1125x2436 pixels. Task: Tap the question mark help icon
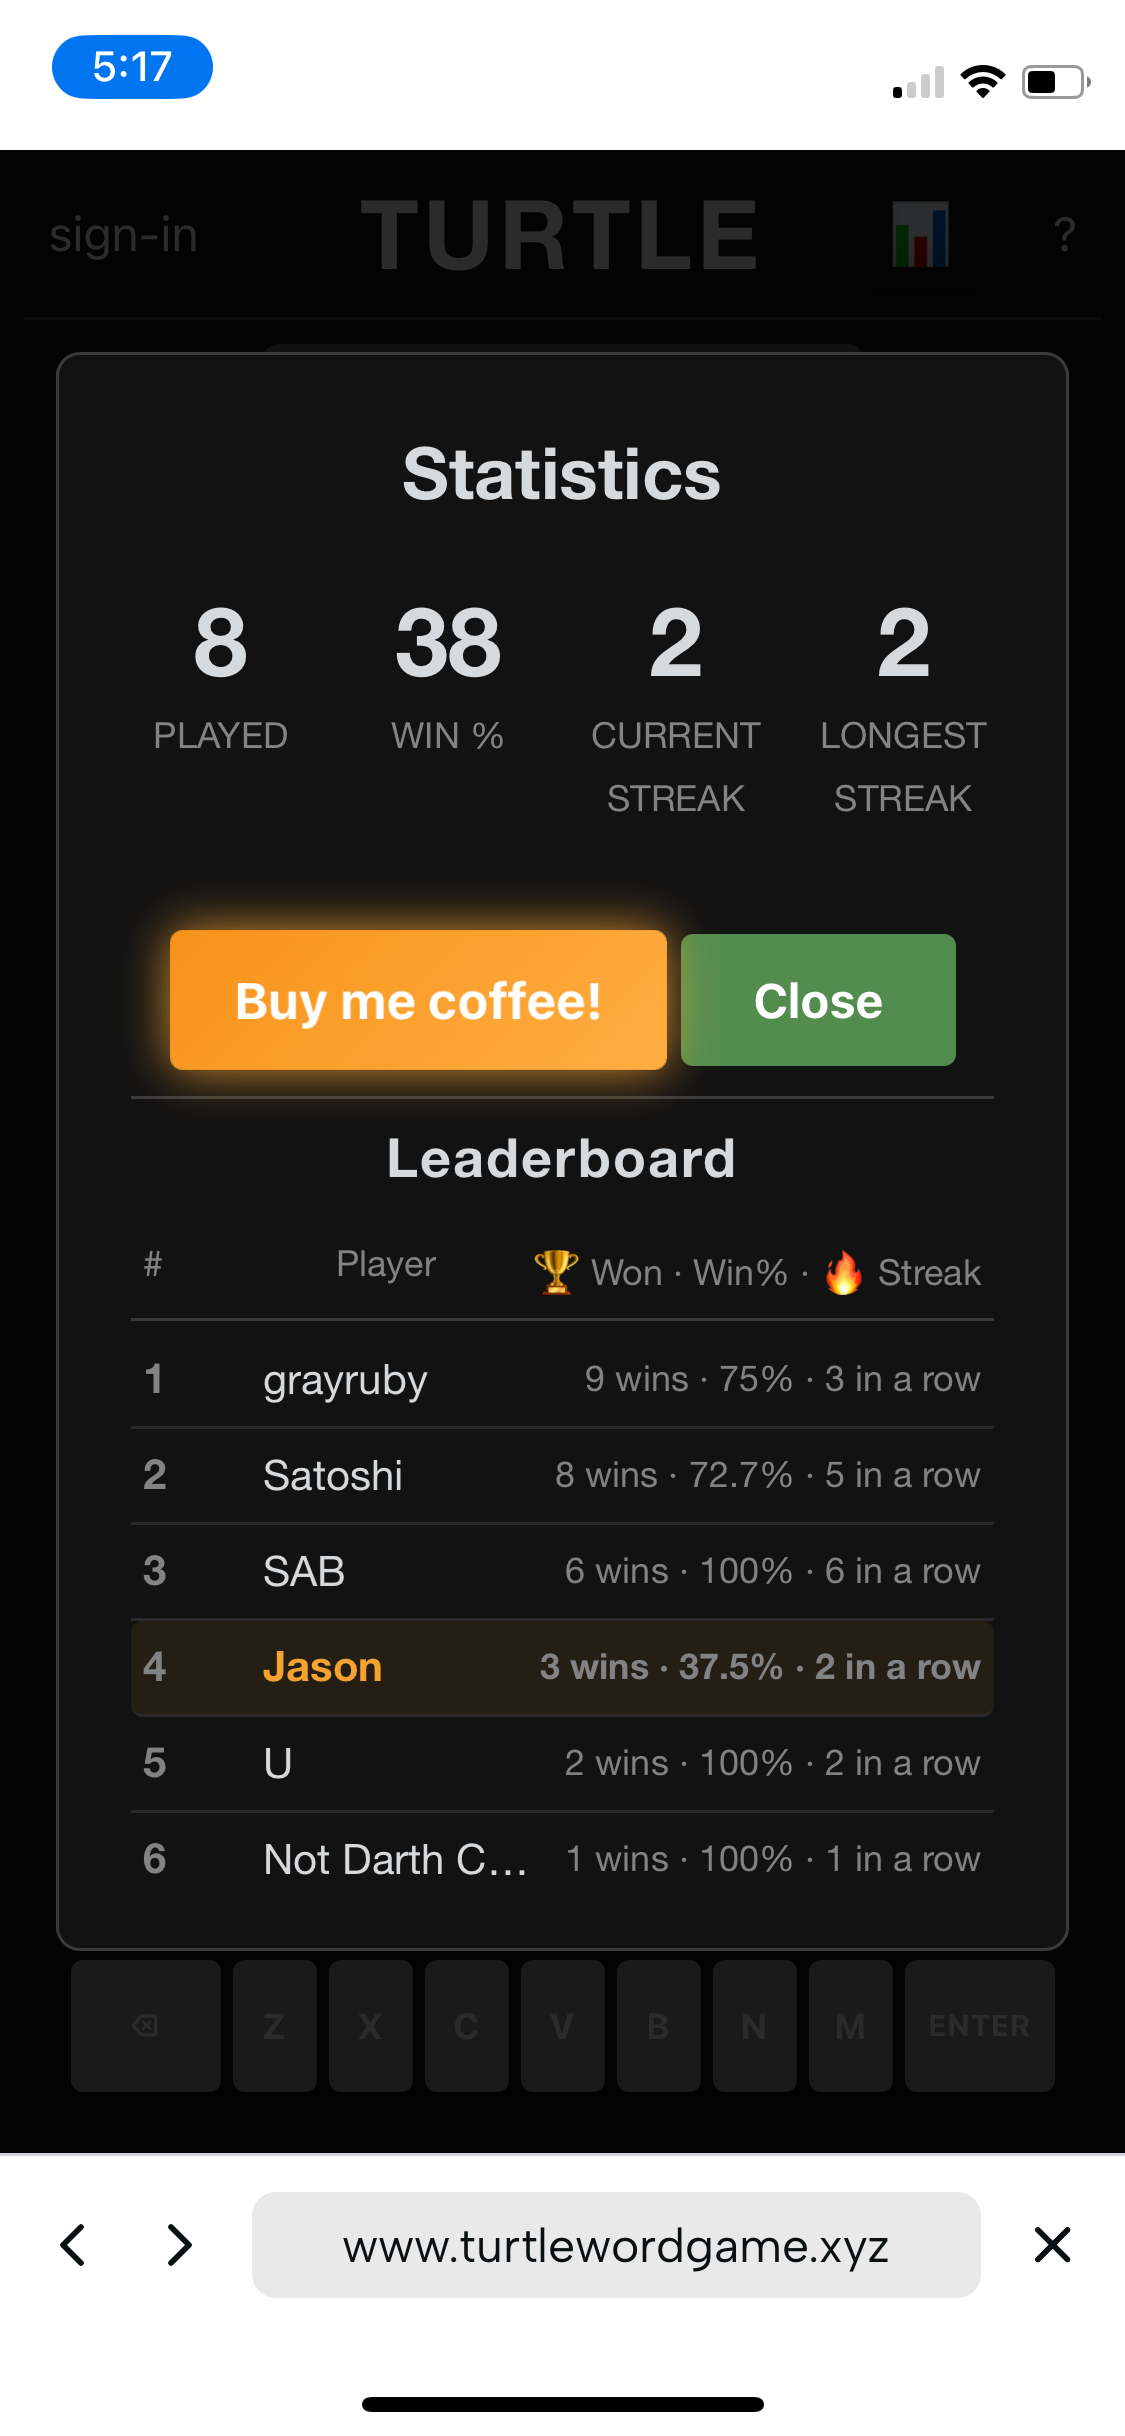pos(1064,235)
